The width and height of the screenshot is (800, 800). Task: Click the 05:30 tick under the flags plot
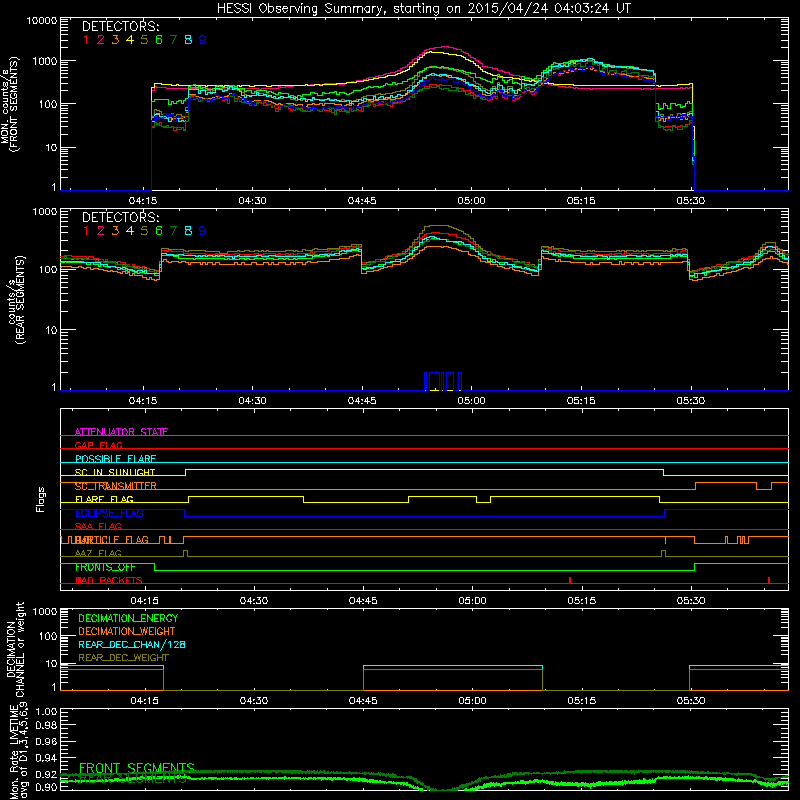pyautogui.click(x=691, y=601)
